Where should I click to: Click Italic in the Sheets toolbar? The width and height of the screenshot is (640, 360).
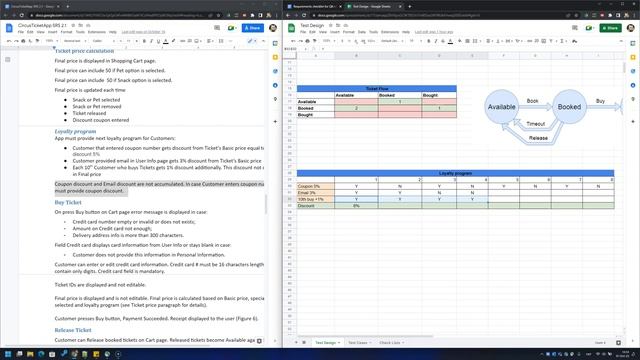[x=436, y=41]
